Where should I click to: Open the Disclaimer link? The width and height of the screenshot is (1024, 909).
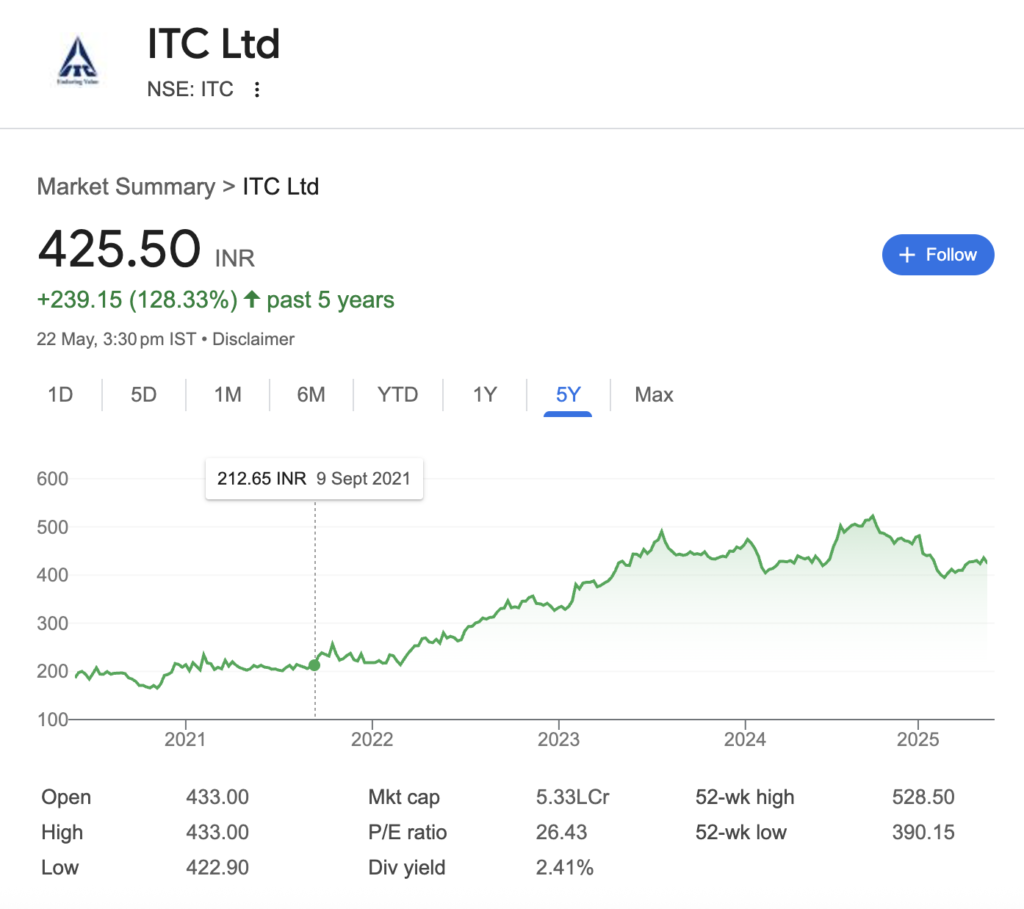(x=253, y=339)
